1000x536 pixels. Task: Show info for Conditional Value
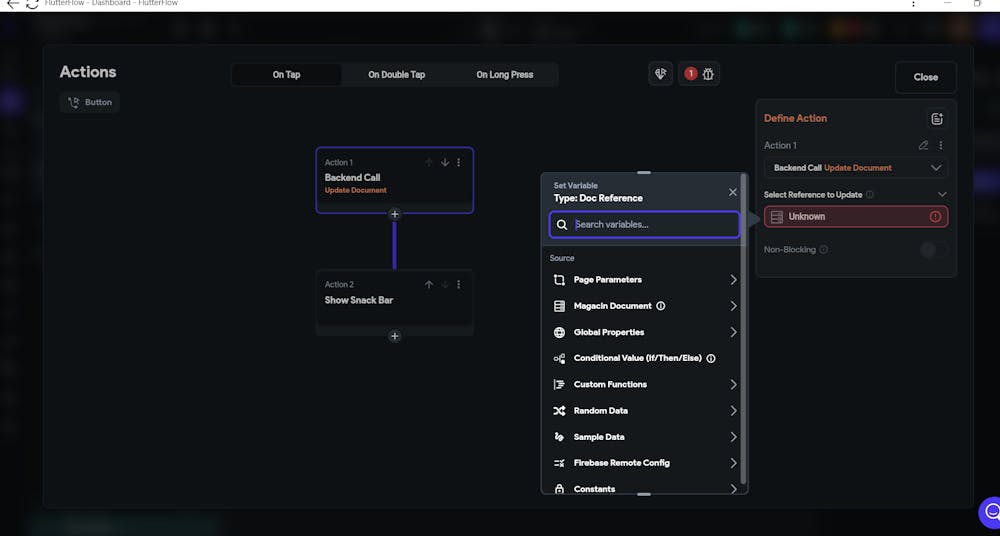711,359
